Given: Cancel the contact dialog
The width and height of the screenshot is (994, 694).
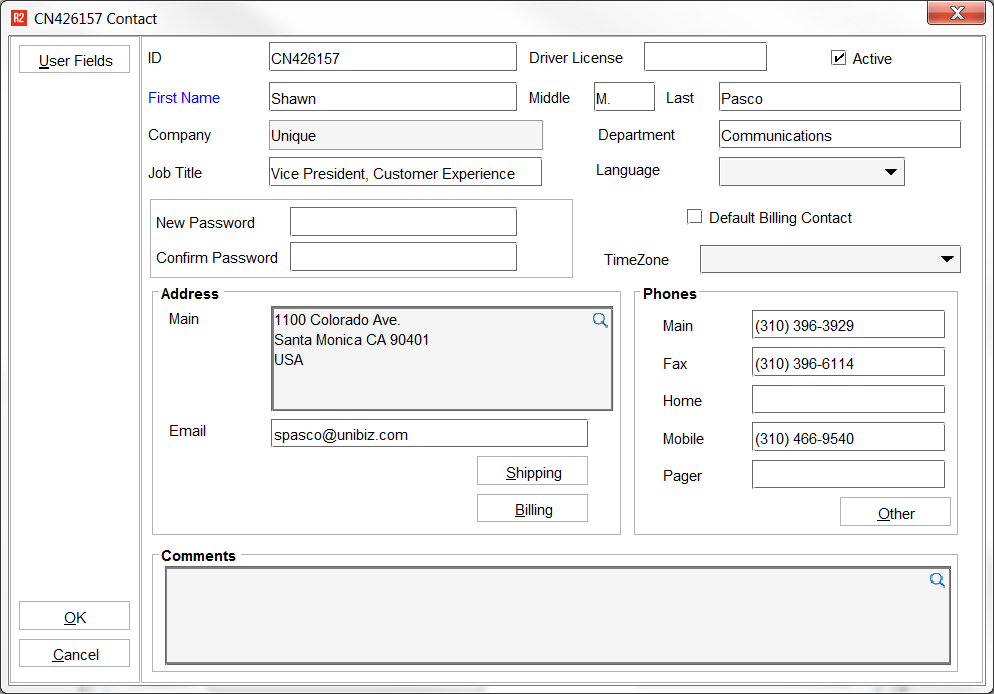Looking at the screenshot, I should coord(75,654).
